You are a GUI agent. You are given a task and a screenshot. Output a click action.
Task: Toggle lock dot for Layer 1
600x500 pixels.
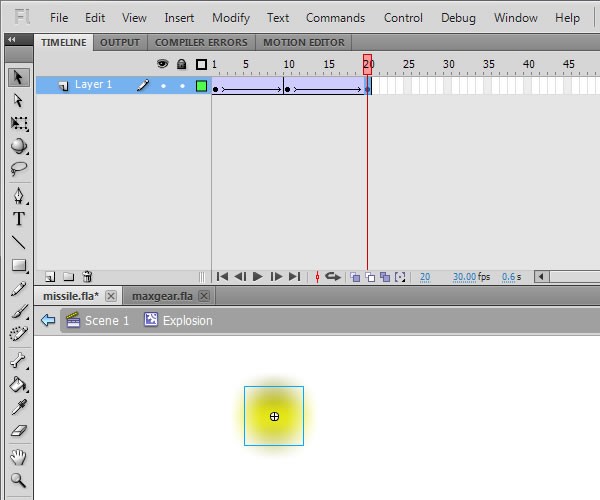pos(182,86)
